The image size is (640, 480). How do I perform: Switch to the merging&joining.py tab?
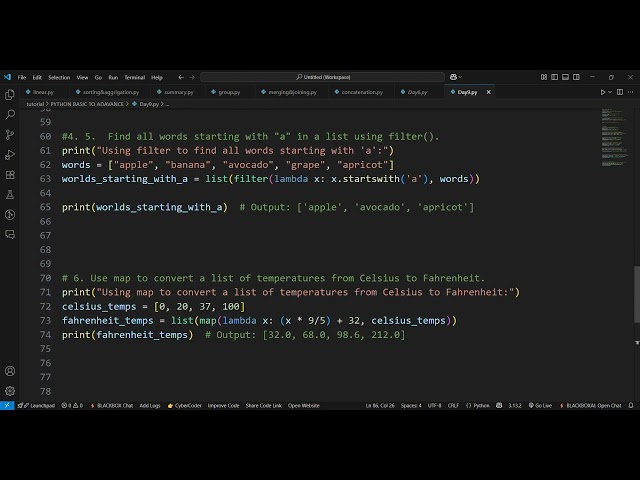click(292, 92)
